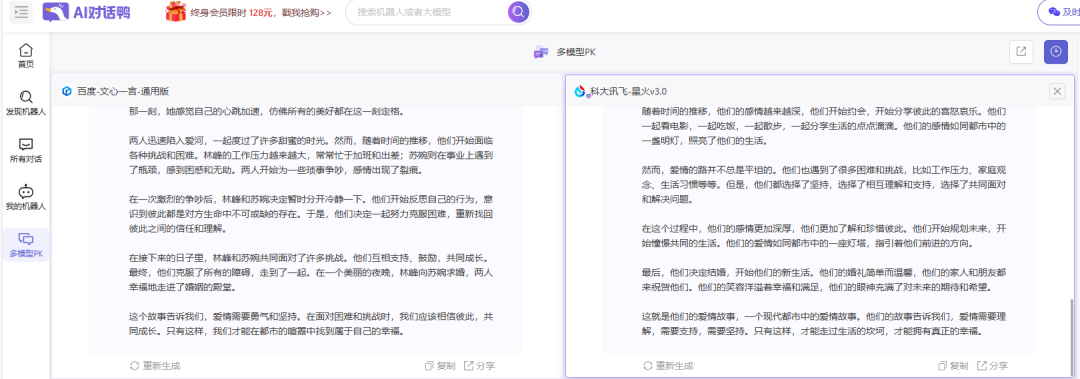Open history with the purple clock button
This screenshot has width=1080, height=379.
coord(1055,52)
